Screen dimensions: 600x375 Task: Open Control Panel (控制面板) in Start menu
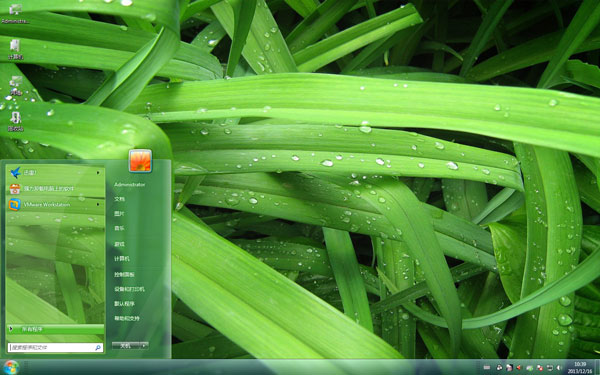(x=124, y=274)
